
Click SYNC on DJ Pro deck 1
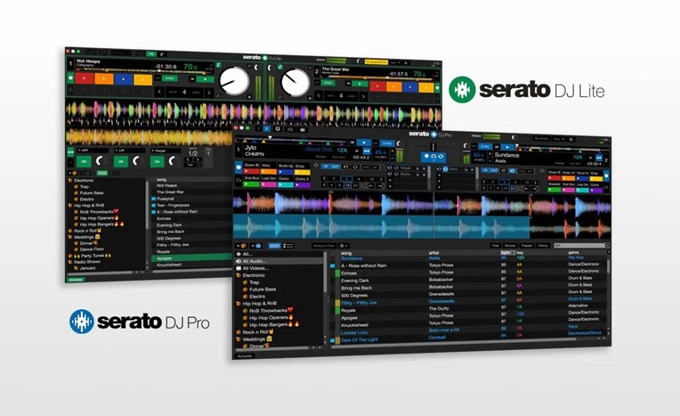pyautogui.click(x=386, y=143)
